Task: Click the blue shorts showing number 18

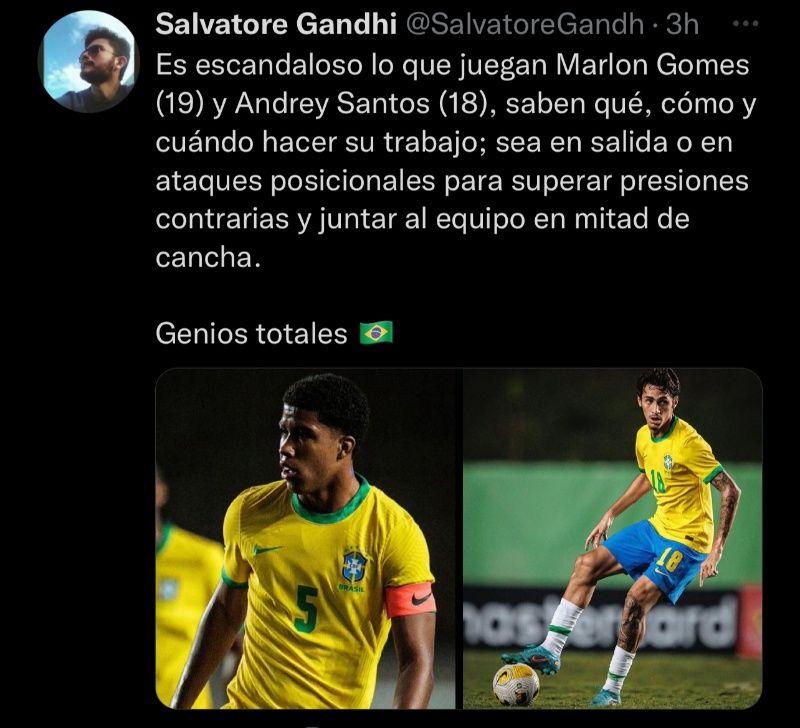Action: coord(655,559)
